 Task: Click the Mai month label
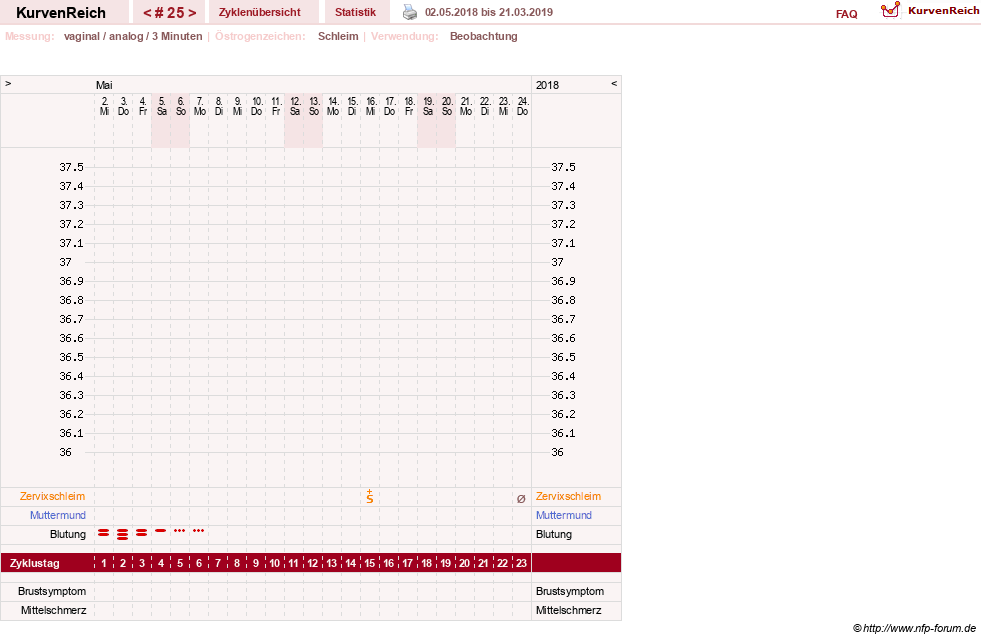coord(104,85)
